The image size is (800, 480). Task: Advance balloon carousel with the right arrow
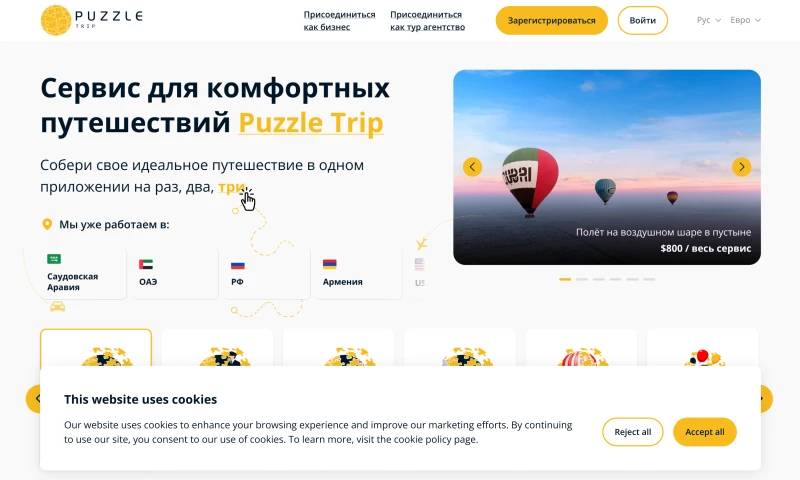click(741, 167)
